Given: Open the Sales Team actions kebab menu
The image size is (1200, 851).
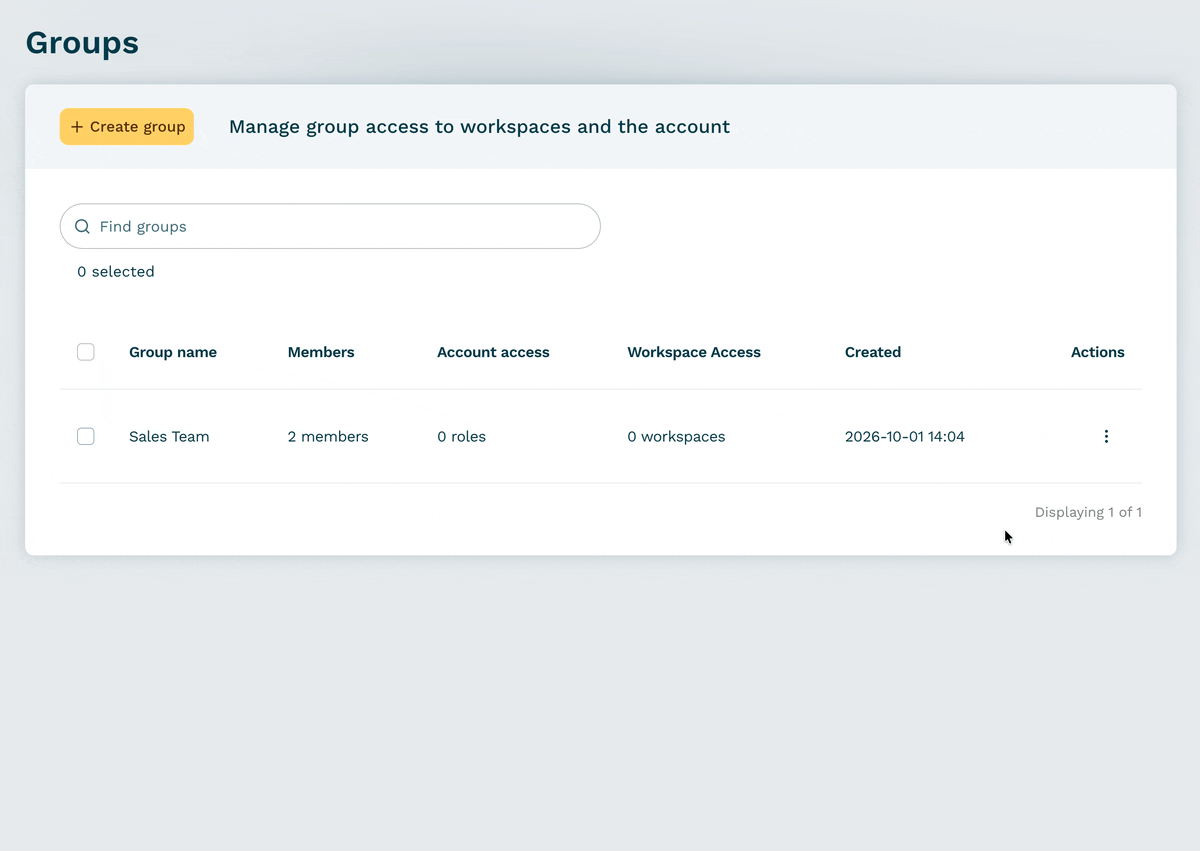Looking at the screenshot, I should pos(1106,436).
